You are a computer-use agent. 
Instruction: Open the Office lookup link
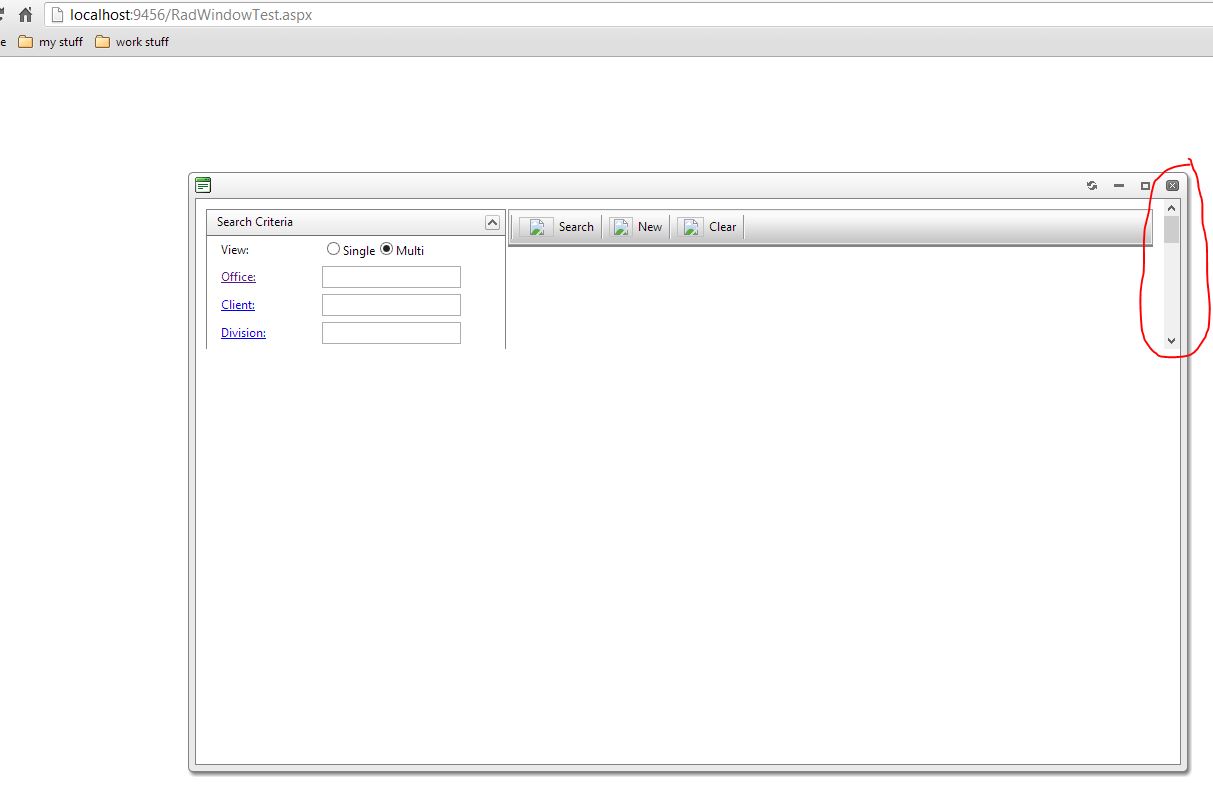(238, 277)
